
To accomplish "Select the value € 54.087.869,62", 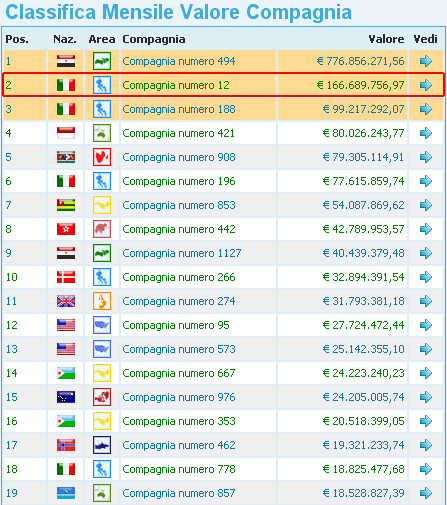I will click(x=363, y=205).
